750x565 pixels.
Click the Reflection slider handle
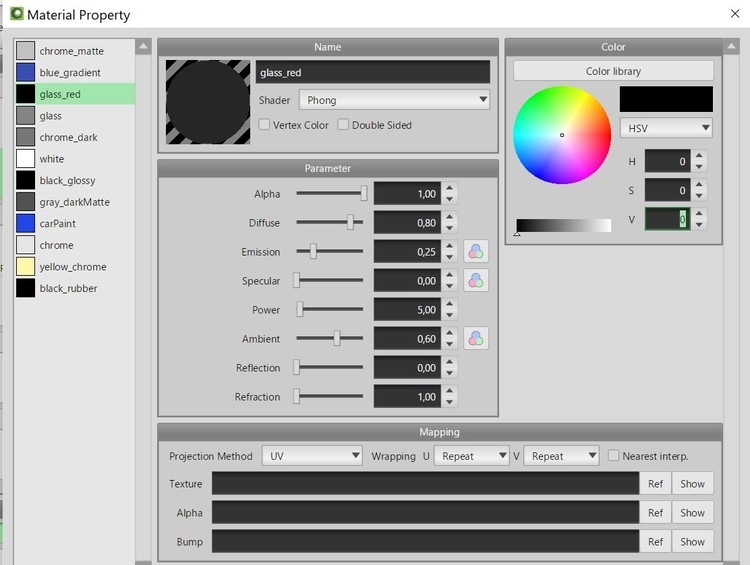point(297,367)
